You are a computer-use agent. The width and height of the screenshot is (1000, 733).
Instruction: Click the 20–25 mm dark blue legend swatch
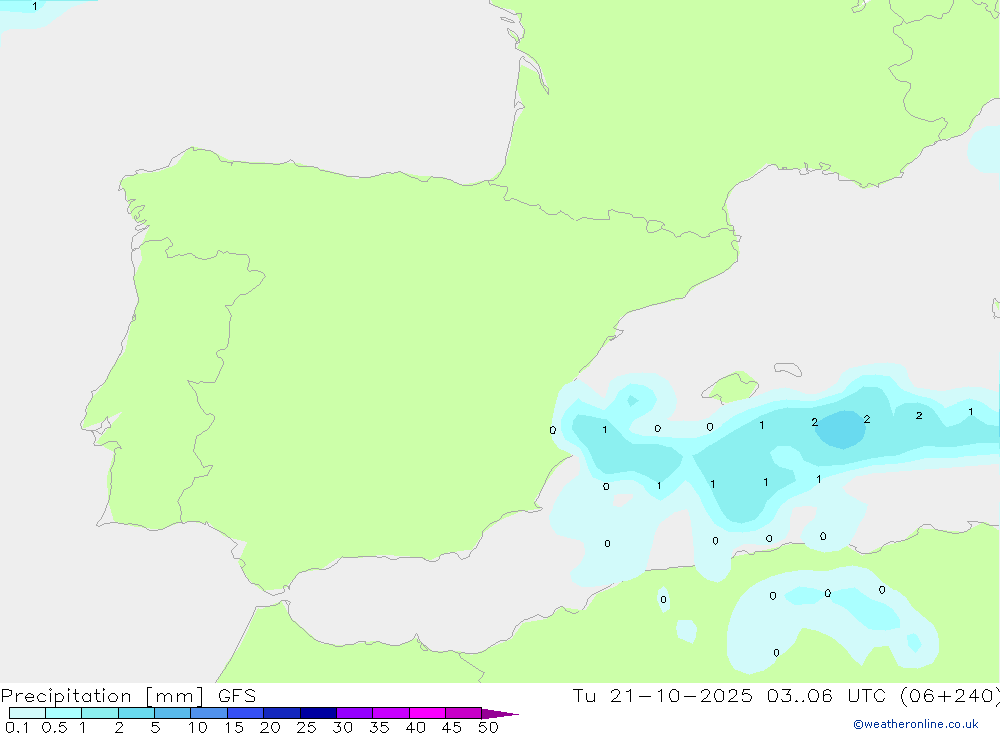[x=282, y=713]
